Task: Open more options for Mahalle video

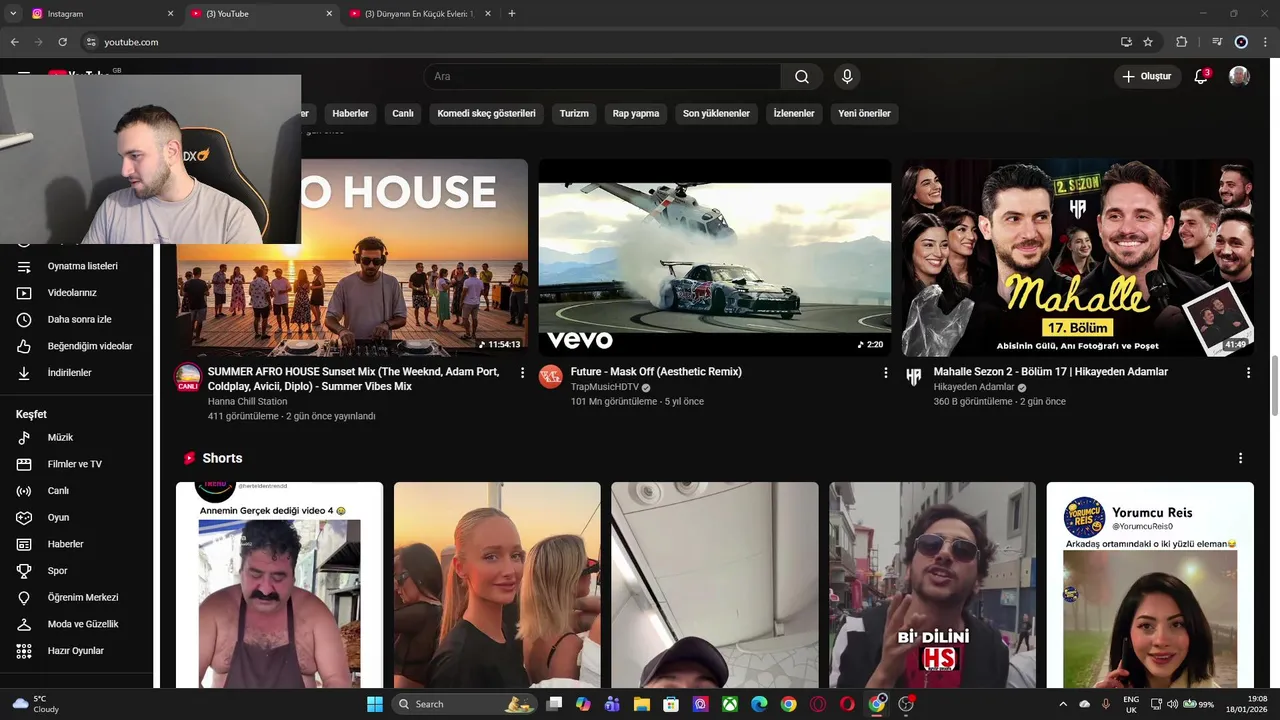Action: click(1248, 373)
